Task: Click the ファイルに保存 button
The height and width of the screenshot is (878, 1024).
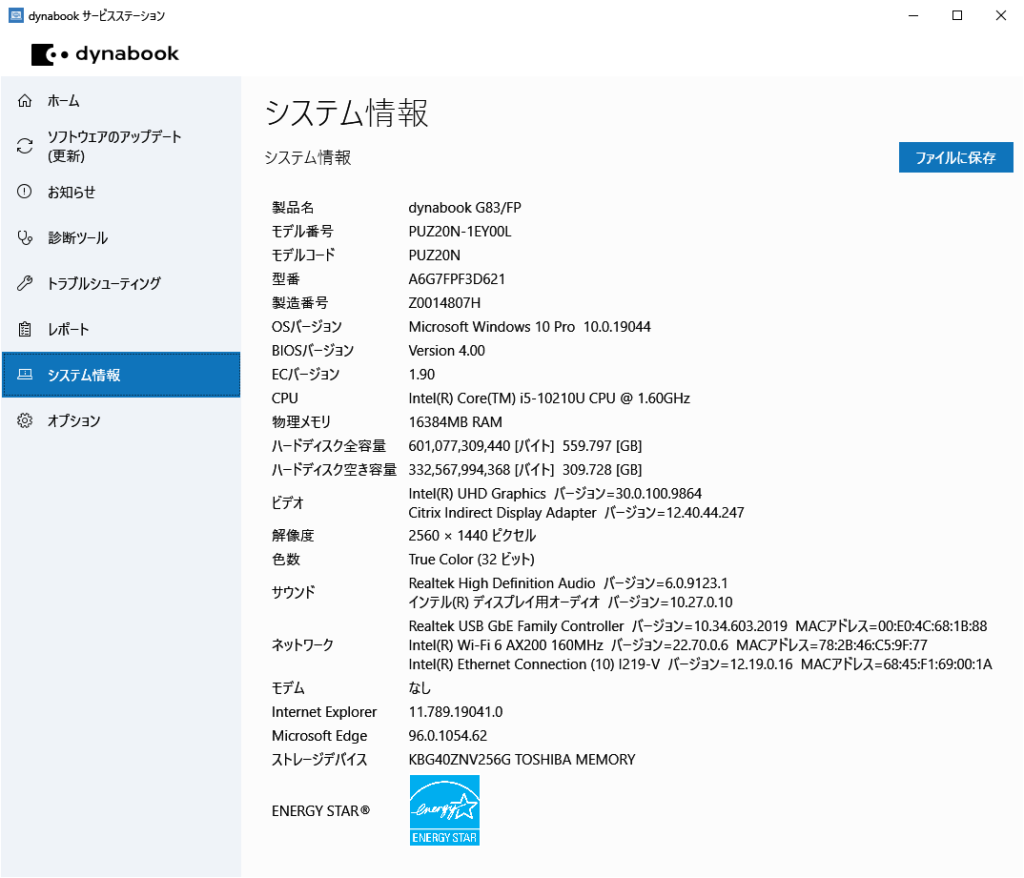Action: click(955, 157)
